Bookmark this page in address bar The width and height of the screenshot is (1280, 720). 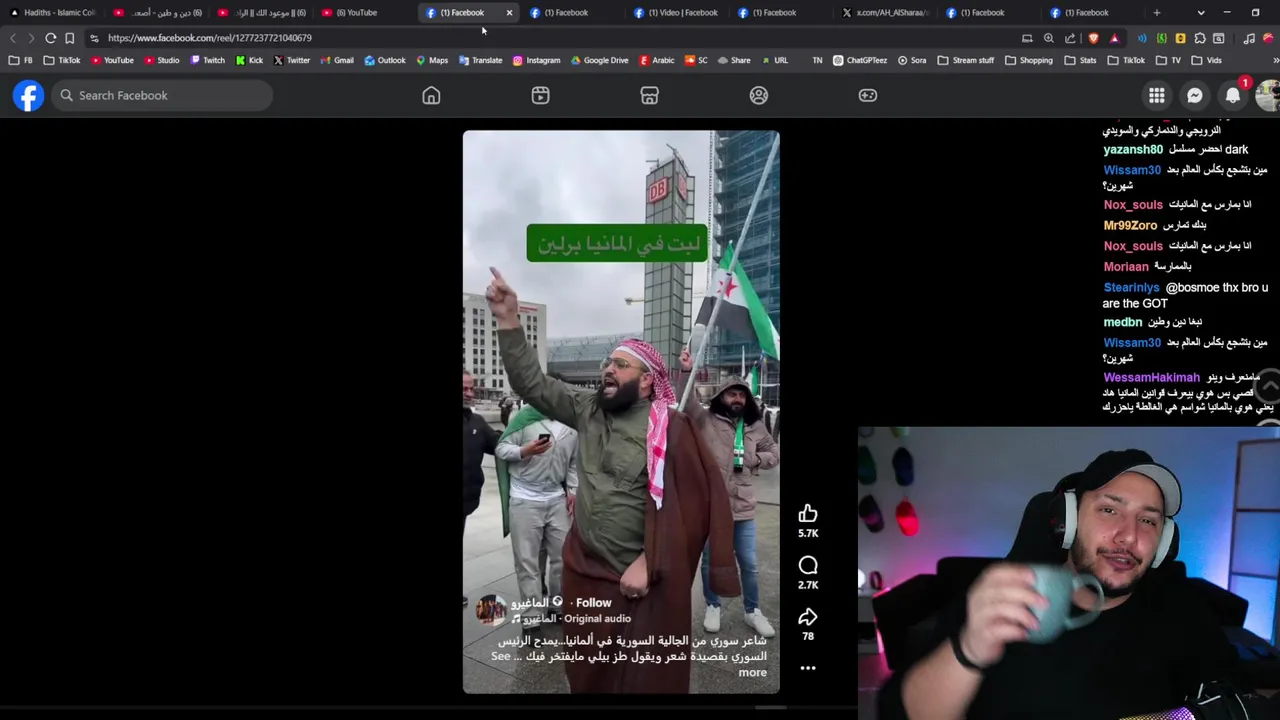tap(69, 38)
